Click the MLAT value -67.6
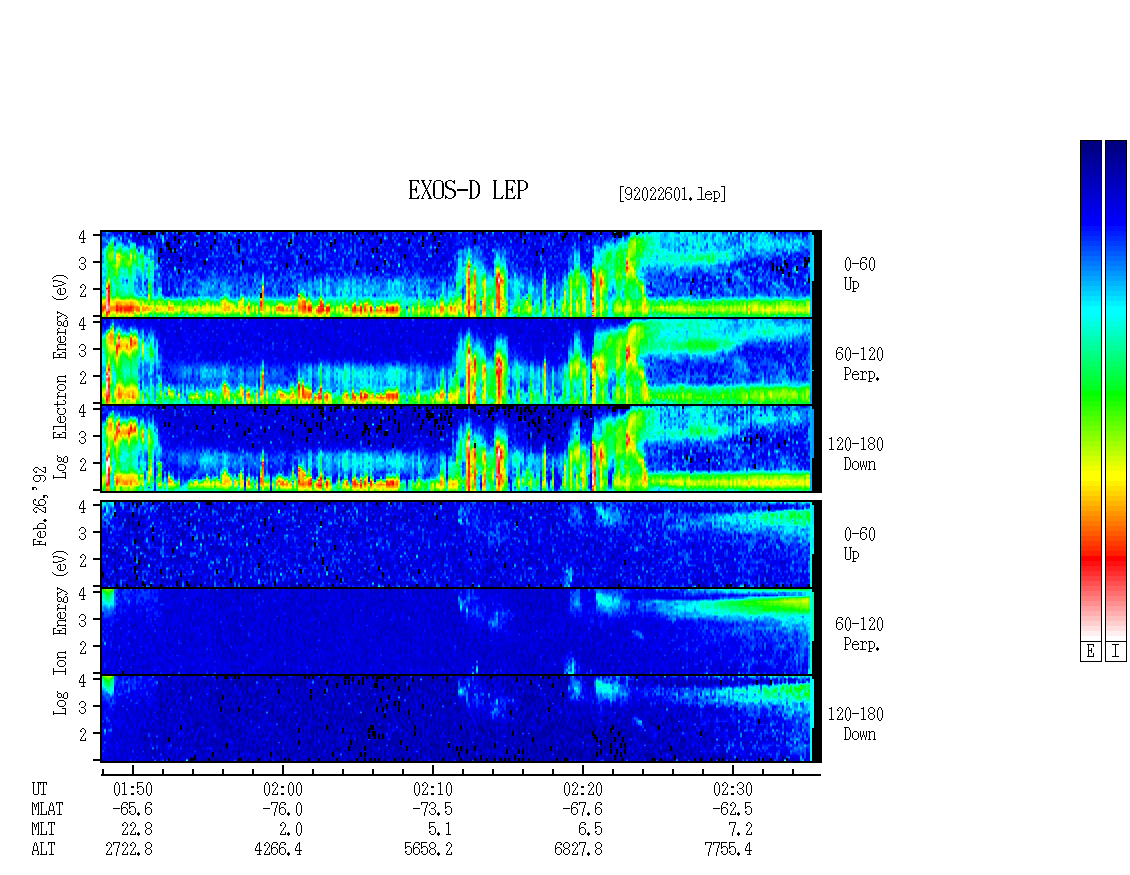The height and width of the screenshot is (875, 1130). [582, 809]
